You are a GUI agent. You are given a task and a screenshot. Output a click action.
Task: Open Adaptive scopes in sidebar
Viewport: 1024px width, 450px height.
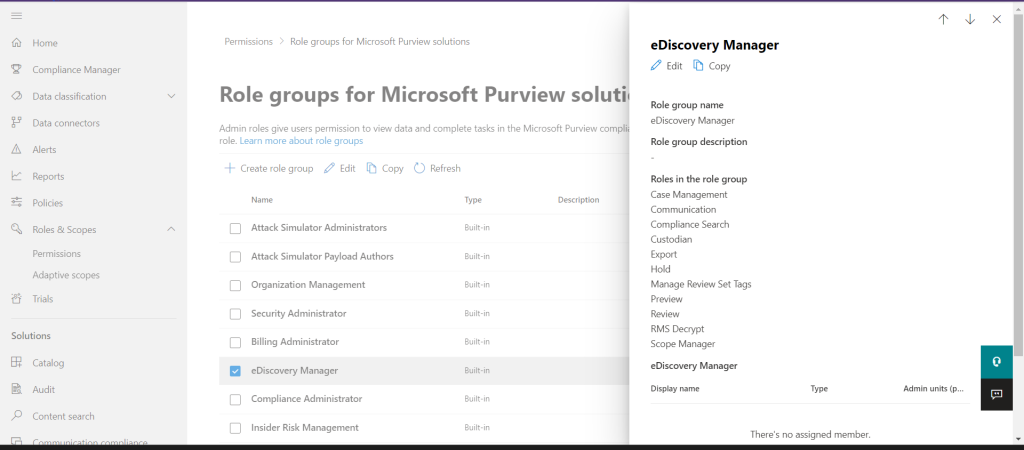pos(66,275)
